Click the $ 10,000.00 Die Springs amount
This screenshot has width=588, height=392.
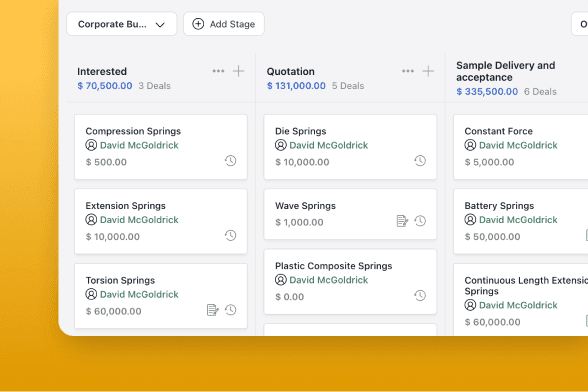tap(302, 162)
